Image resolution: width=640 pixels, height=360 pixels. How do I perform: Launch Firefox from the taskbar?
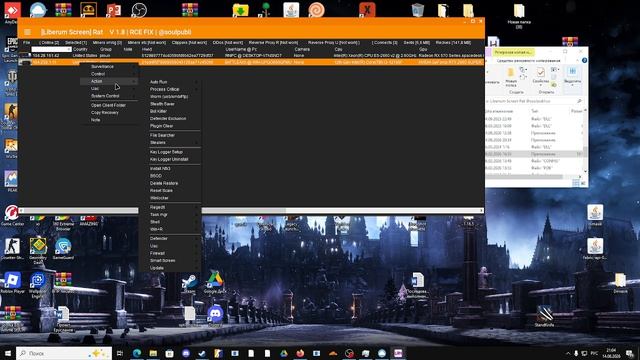(x=300, y=353)
